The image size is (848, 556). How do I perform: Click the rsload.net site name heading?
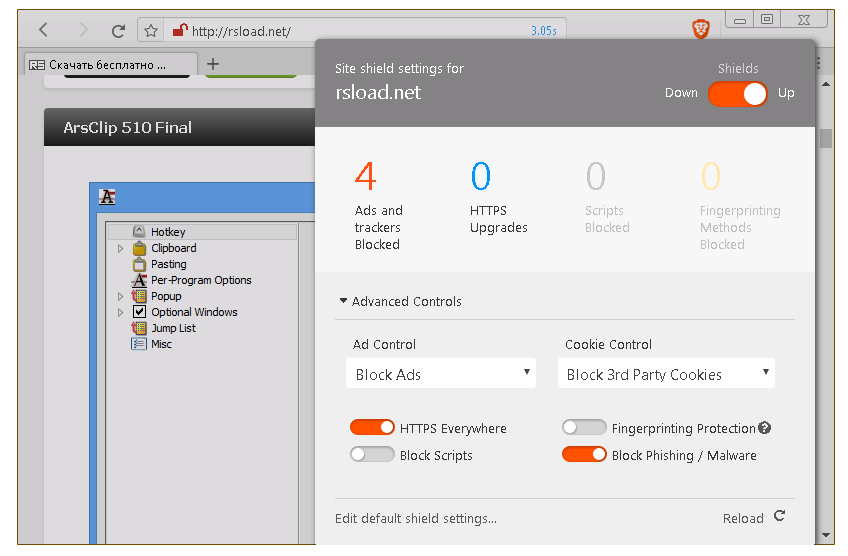tap(378, 92)
